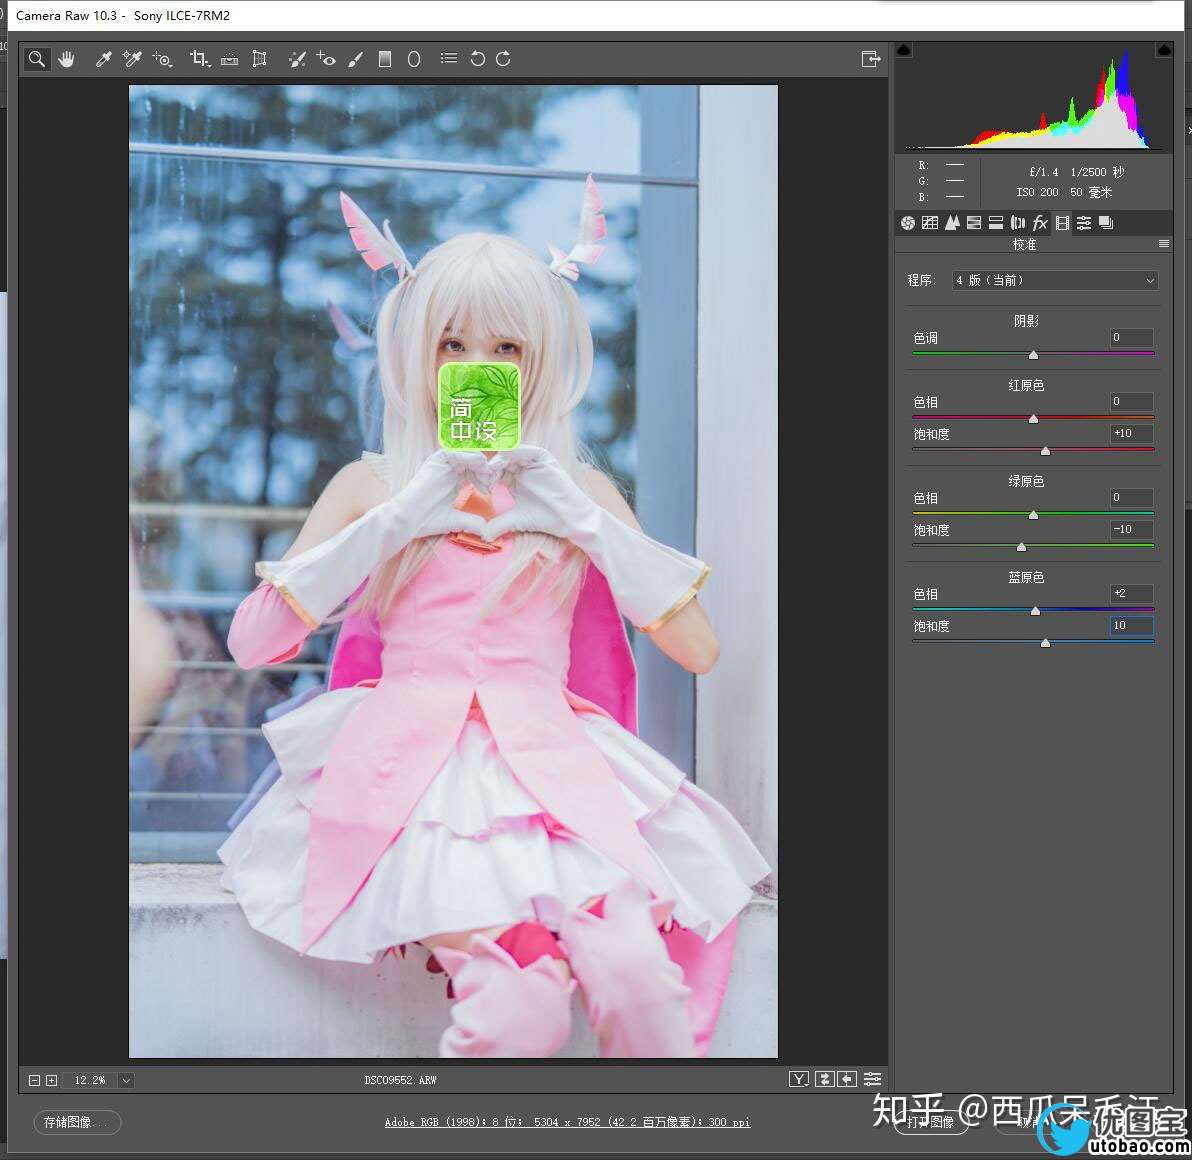Screen dimensions: 1192x1160
Task: Adjust the 蓝原色 色相 slider
Action: click(x=1035, y=610)
